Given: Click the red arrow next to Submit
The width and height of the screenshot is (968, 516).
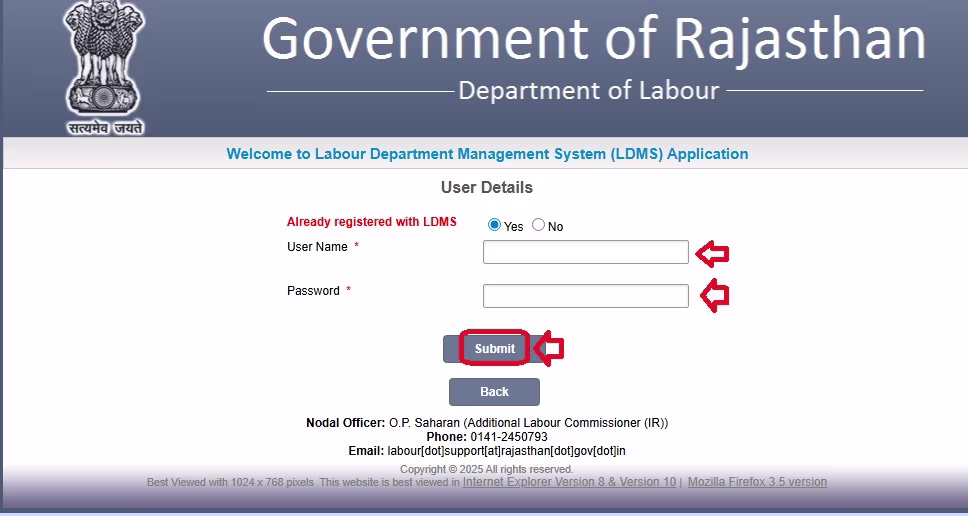Looking at the screenshot, I should pyautogui.click(x=549, y=348).
